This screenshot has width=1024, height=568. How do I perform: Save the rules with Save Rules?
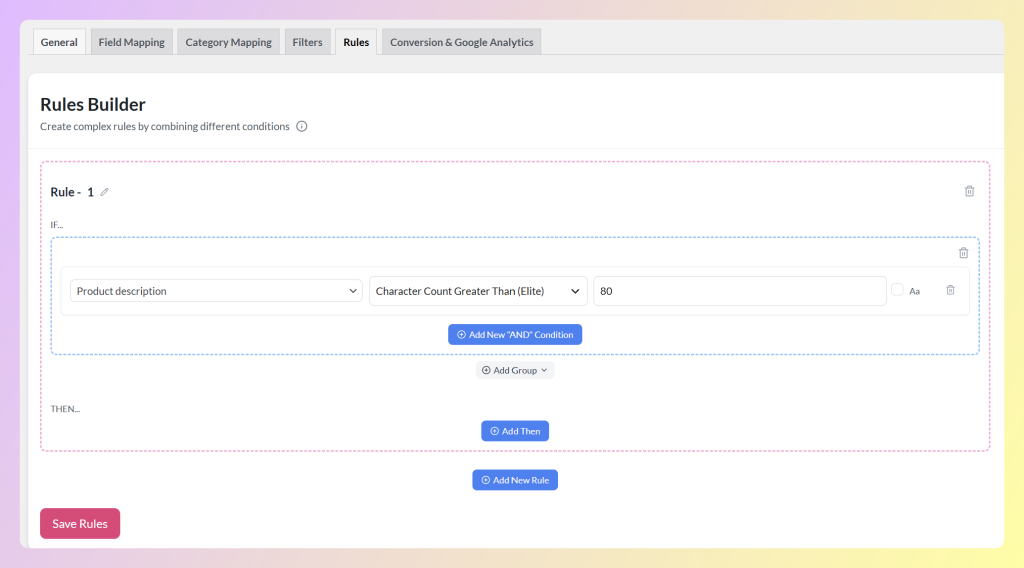(x=80, y=524)
